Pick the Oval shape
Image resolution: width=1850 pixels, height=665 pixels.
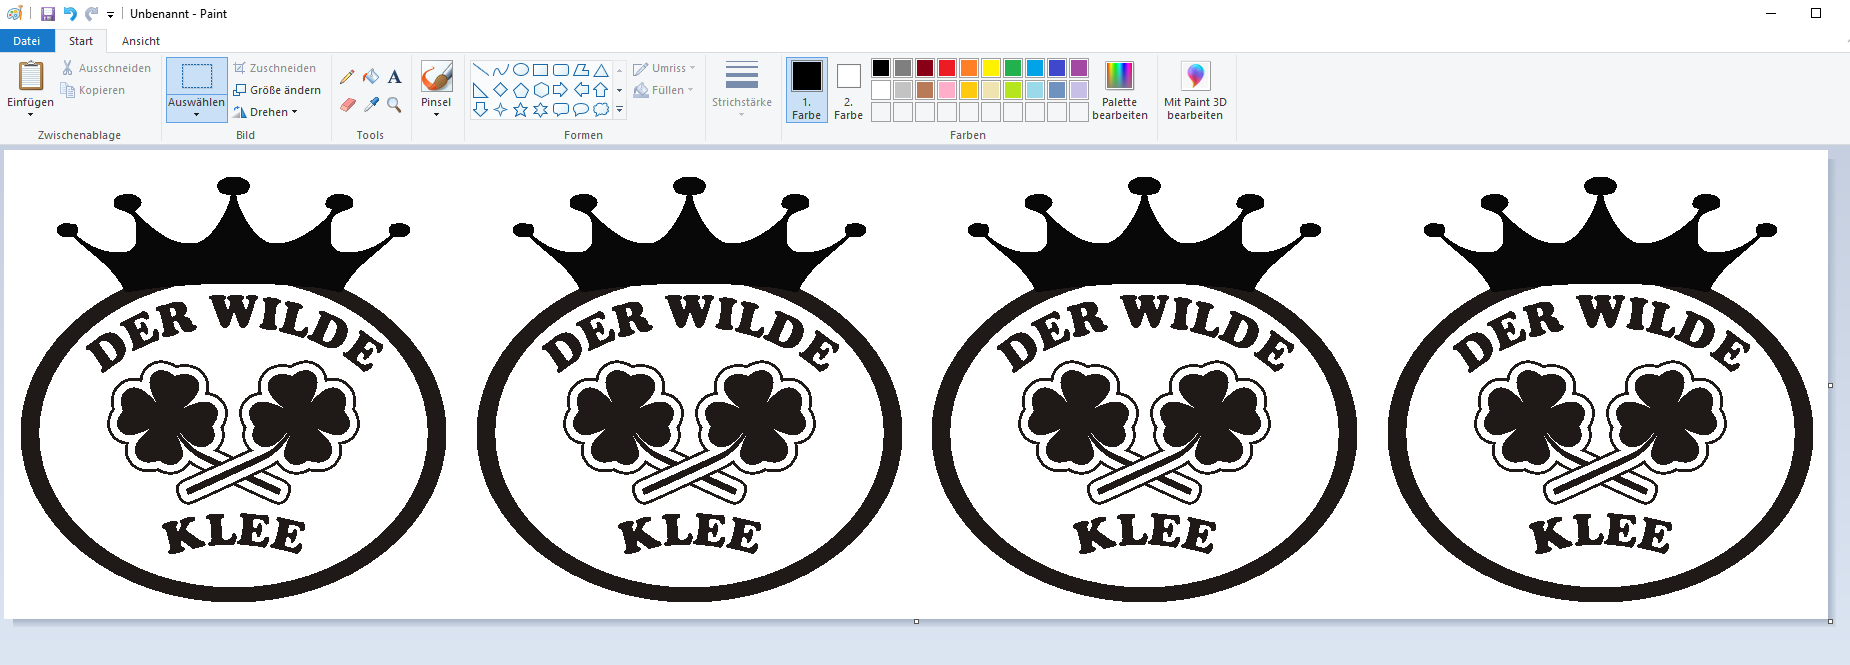click(x=521, y=70)
